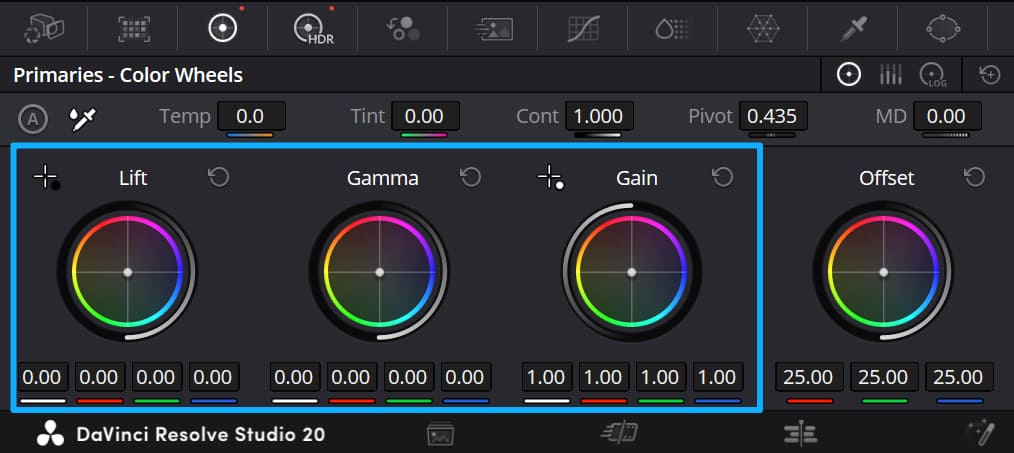Screen dimensions: 1014x453
Task: Click the Offset blue value field
Action: pyautogui.click(x=960, y=377)
